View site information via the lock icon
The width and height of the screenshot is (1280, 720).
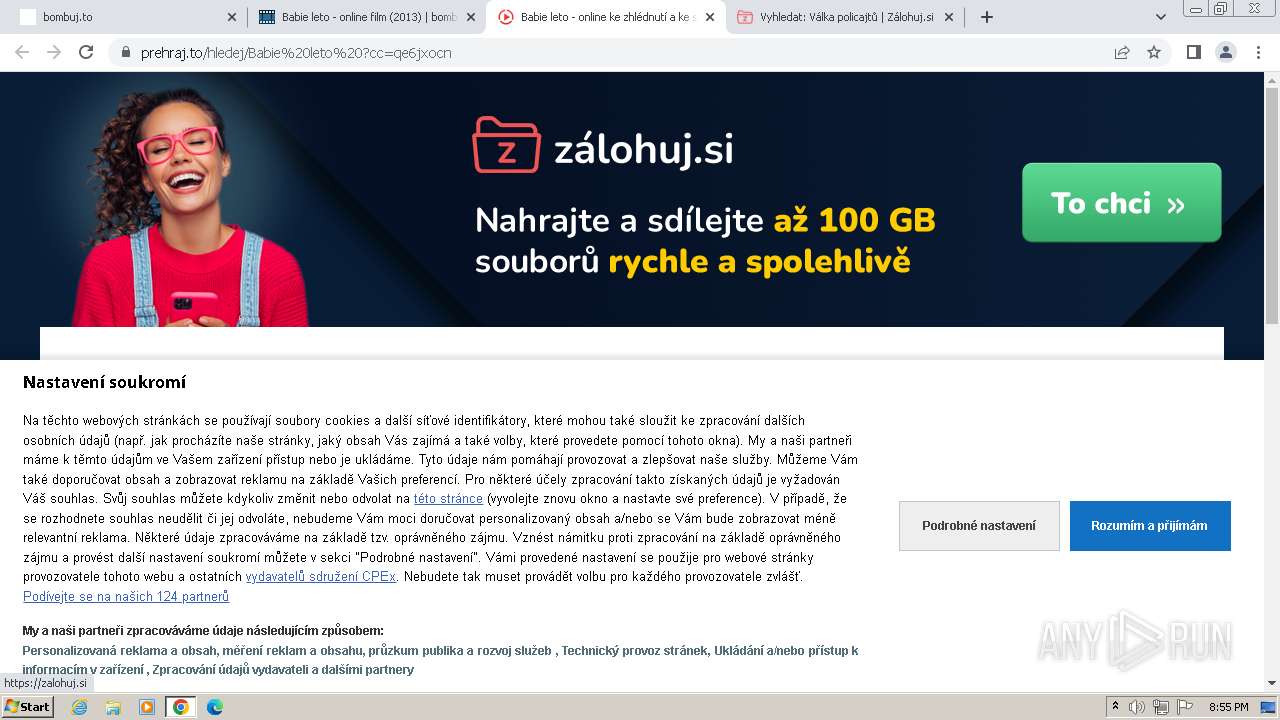[x=126, y=52]
